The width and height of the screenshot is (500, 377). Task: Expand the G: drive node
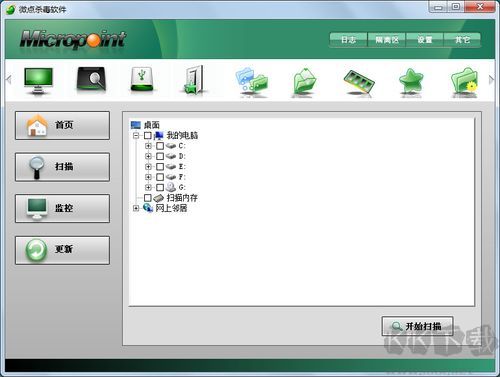(148, 187)
